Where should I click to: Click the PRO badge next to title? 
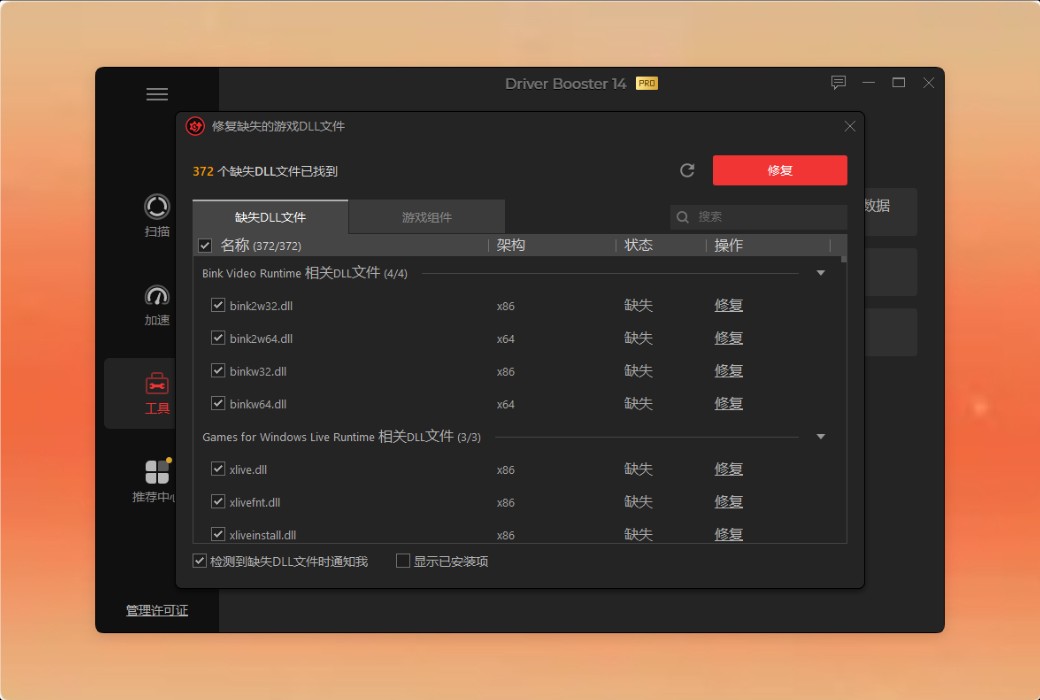click(x=647, y=84)
